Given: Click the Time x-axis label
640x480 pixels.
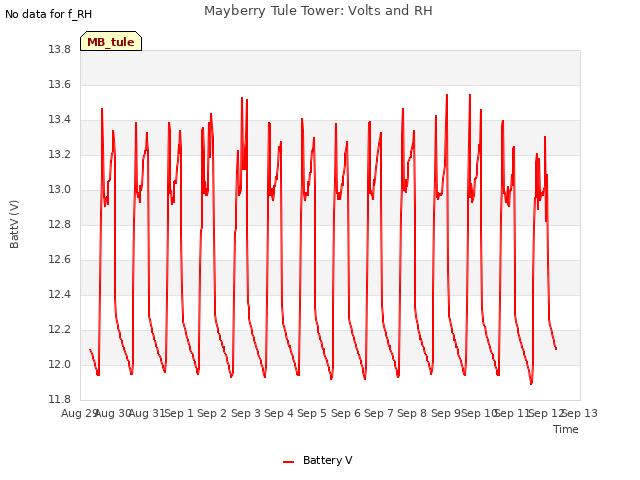Looking at the screenshot, I should (566, 429).
